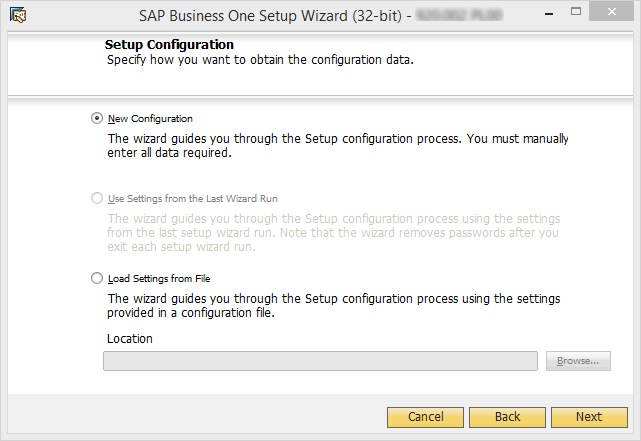Click the window title bar text

[275, 16]
